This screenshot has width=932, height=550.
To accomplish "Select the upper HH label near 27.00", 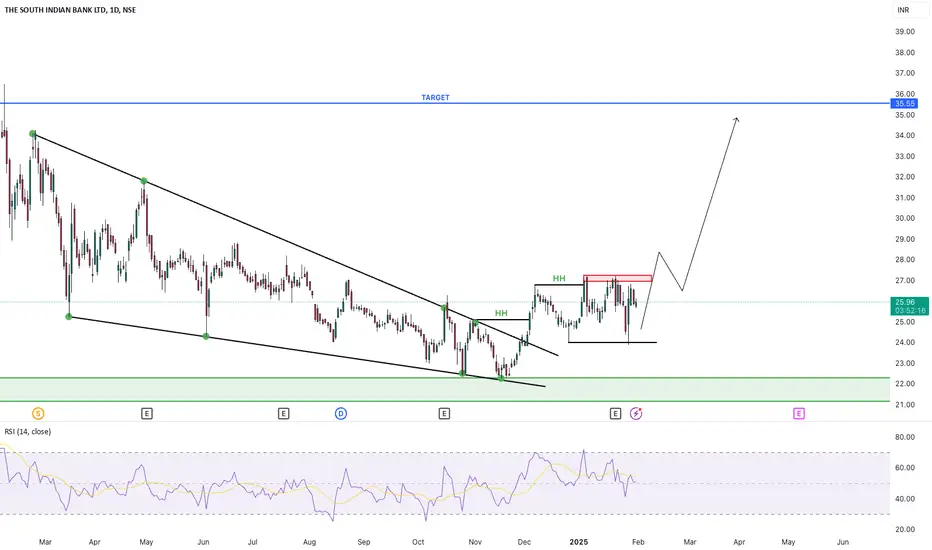I will 559,278.
